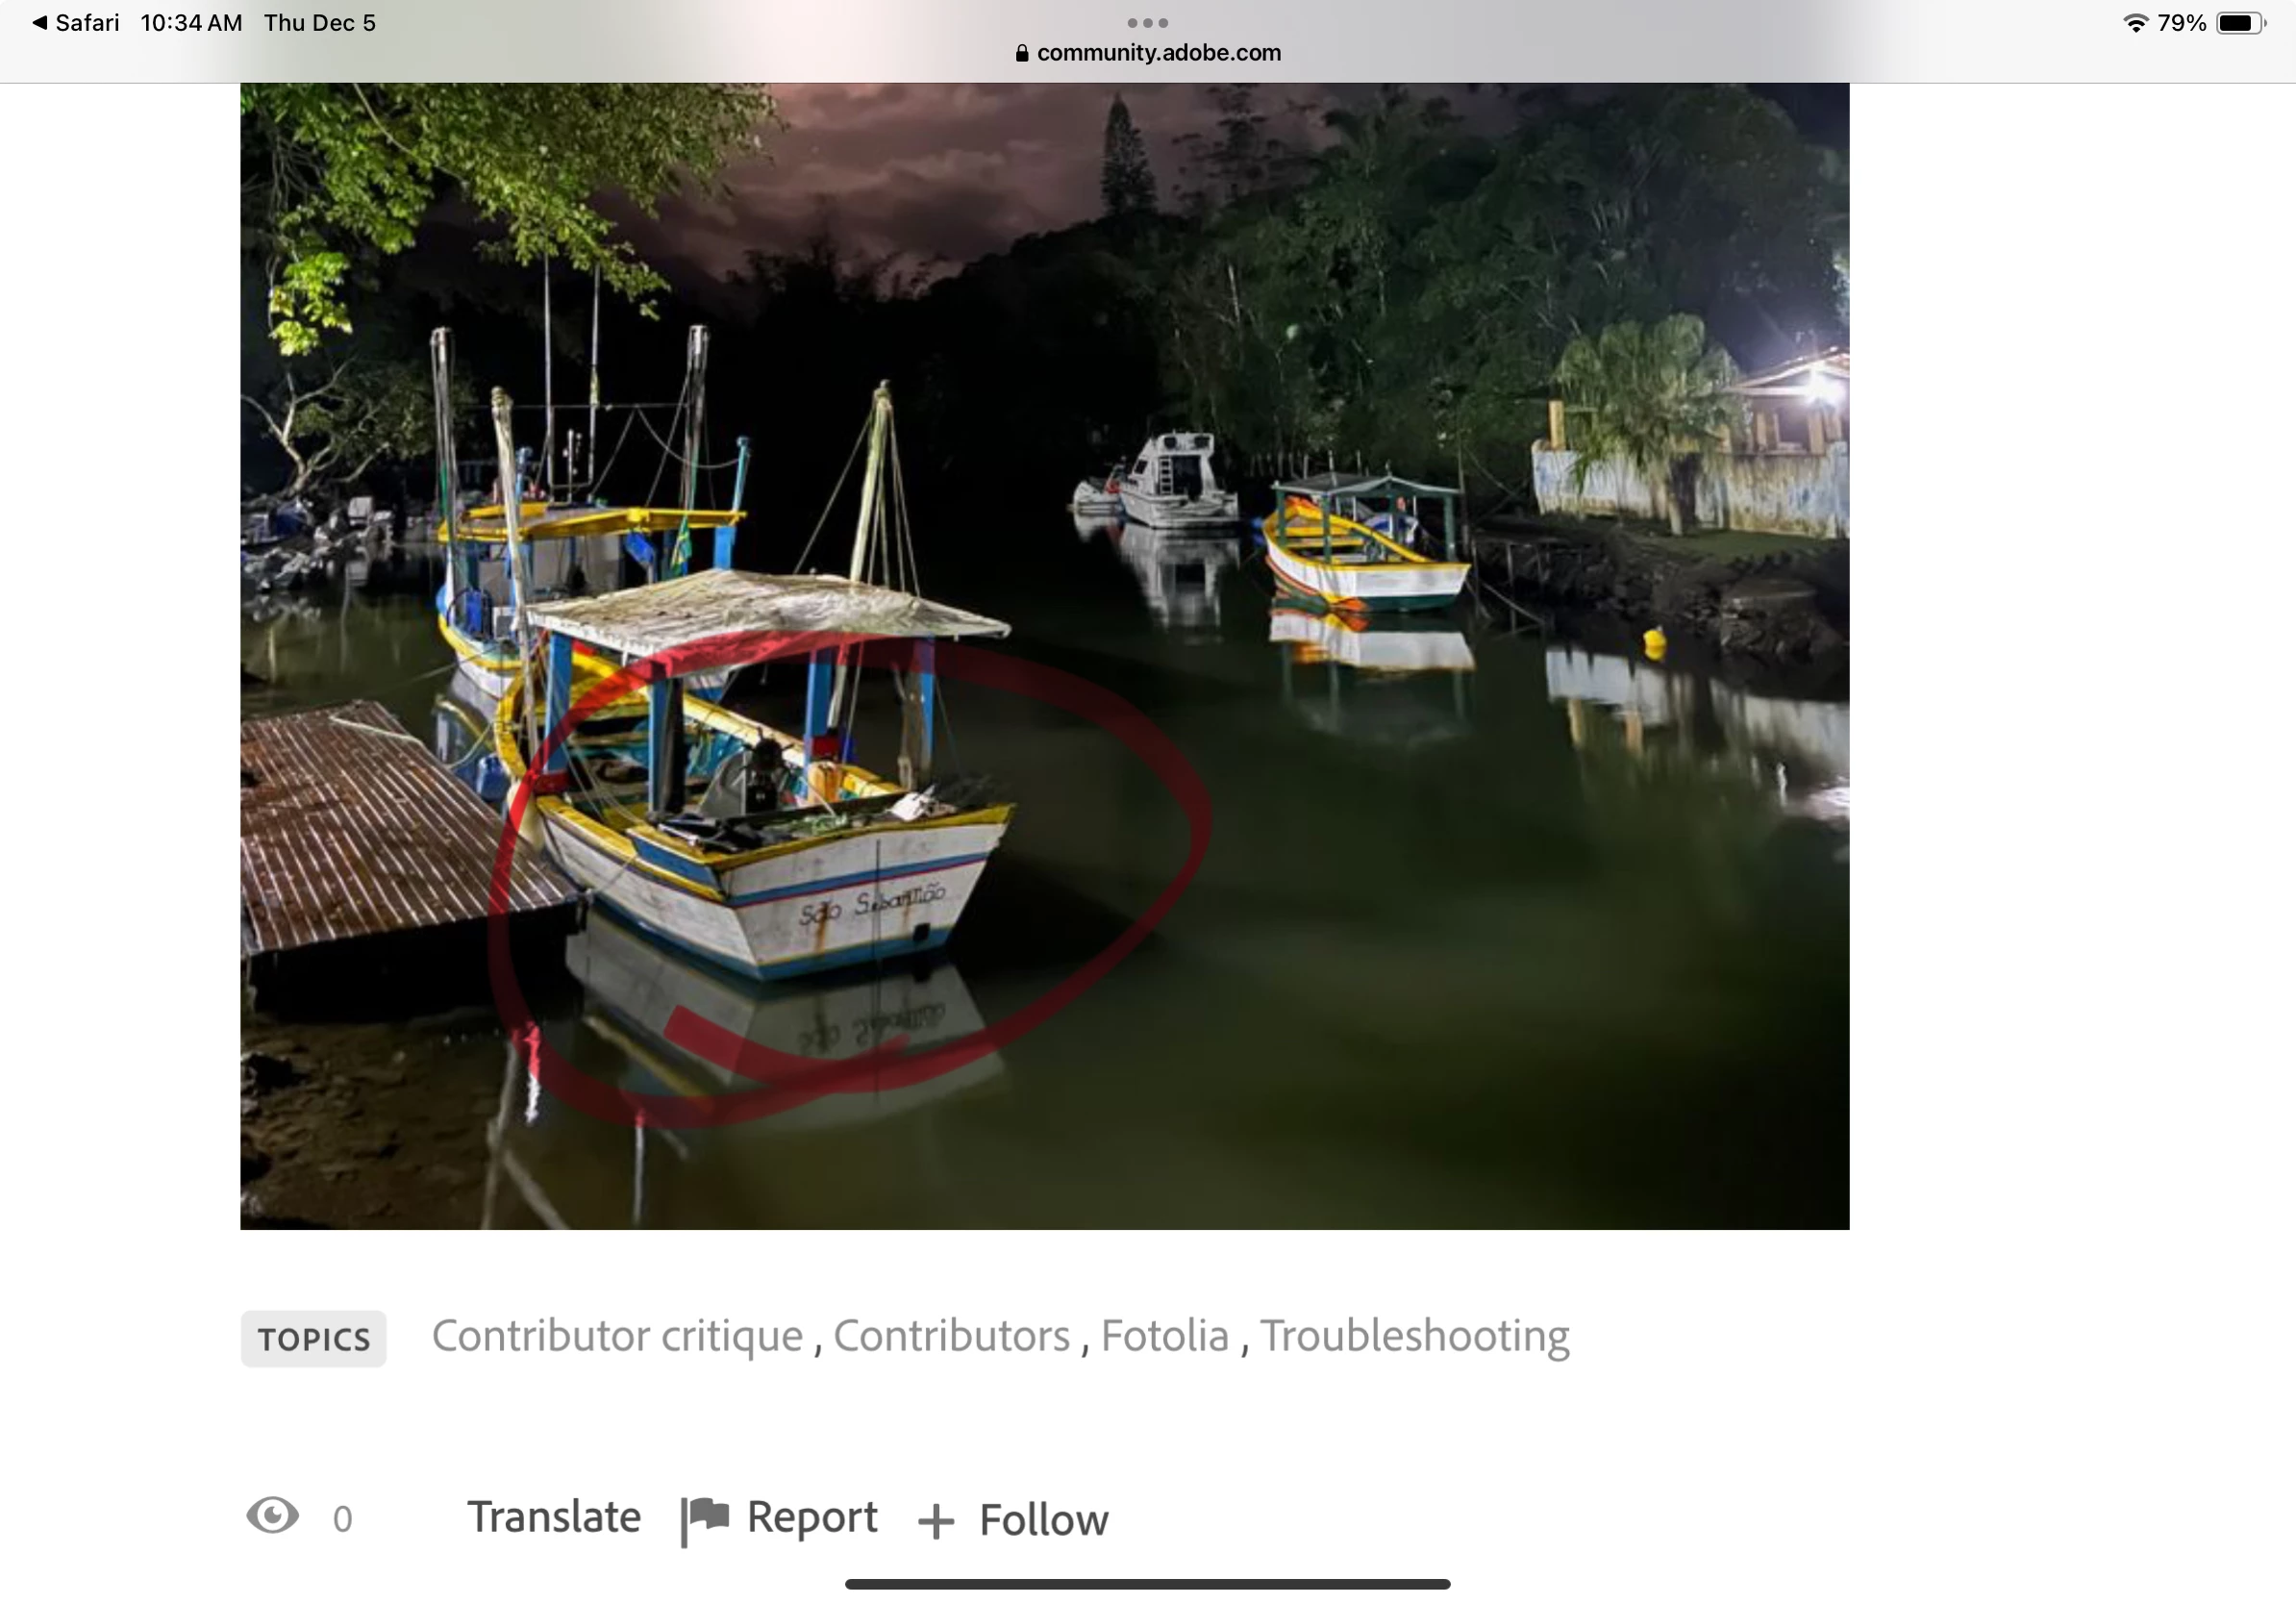
Task: Open the Troubleshooting topic link
Action: [1414, 1337]
